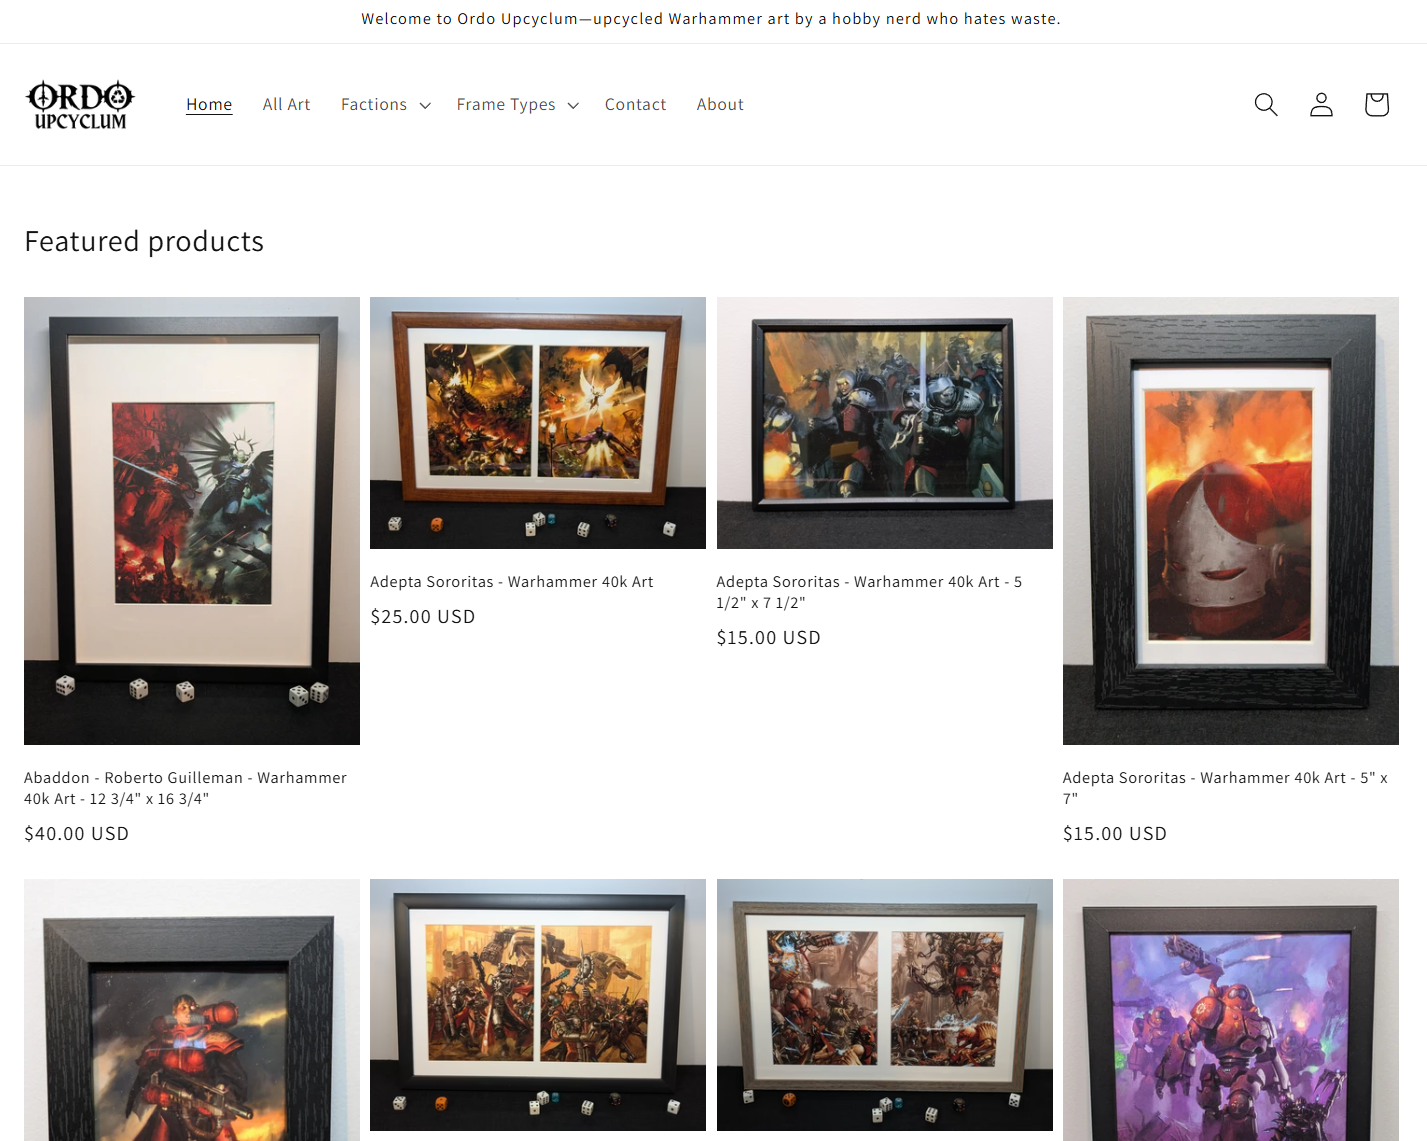Click the welcome announcement bar text
1427x1141 pixels.
711,19
